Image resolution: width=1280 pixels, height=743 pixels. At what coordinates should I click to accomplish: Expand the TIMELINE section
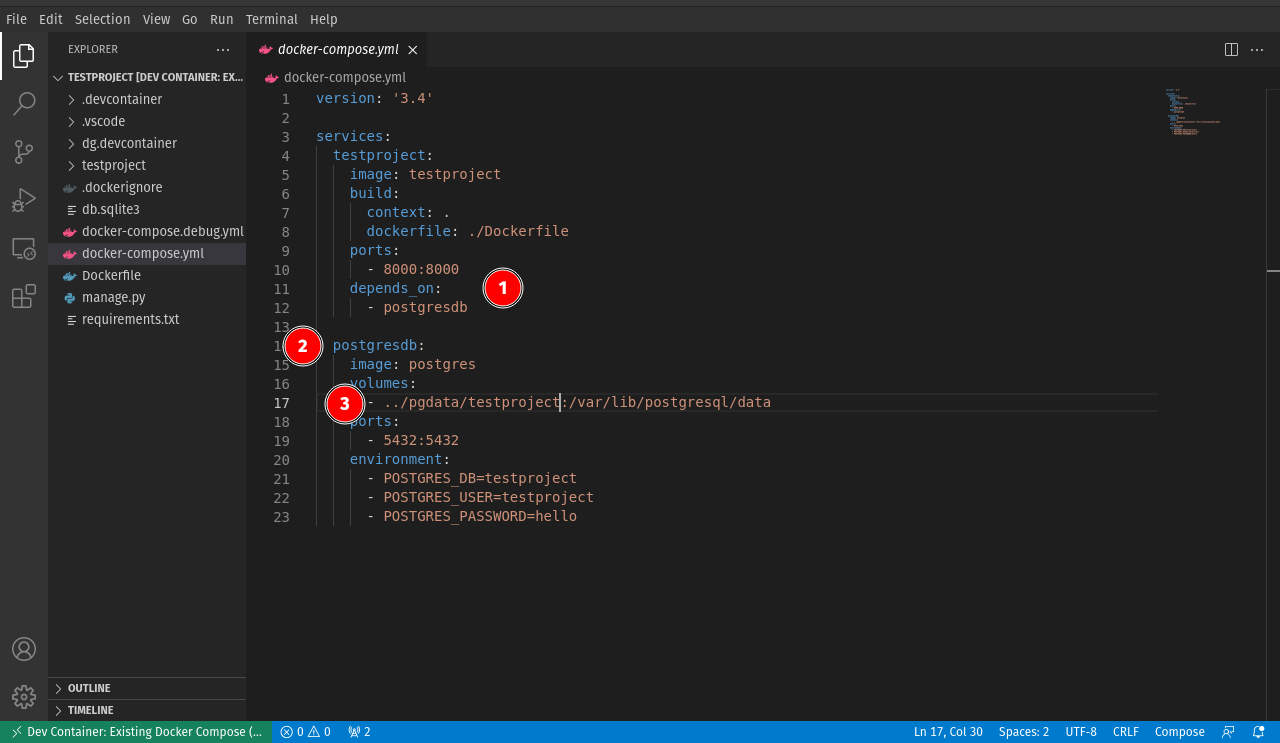(147, 710)
